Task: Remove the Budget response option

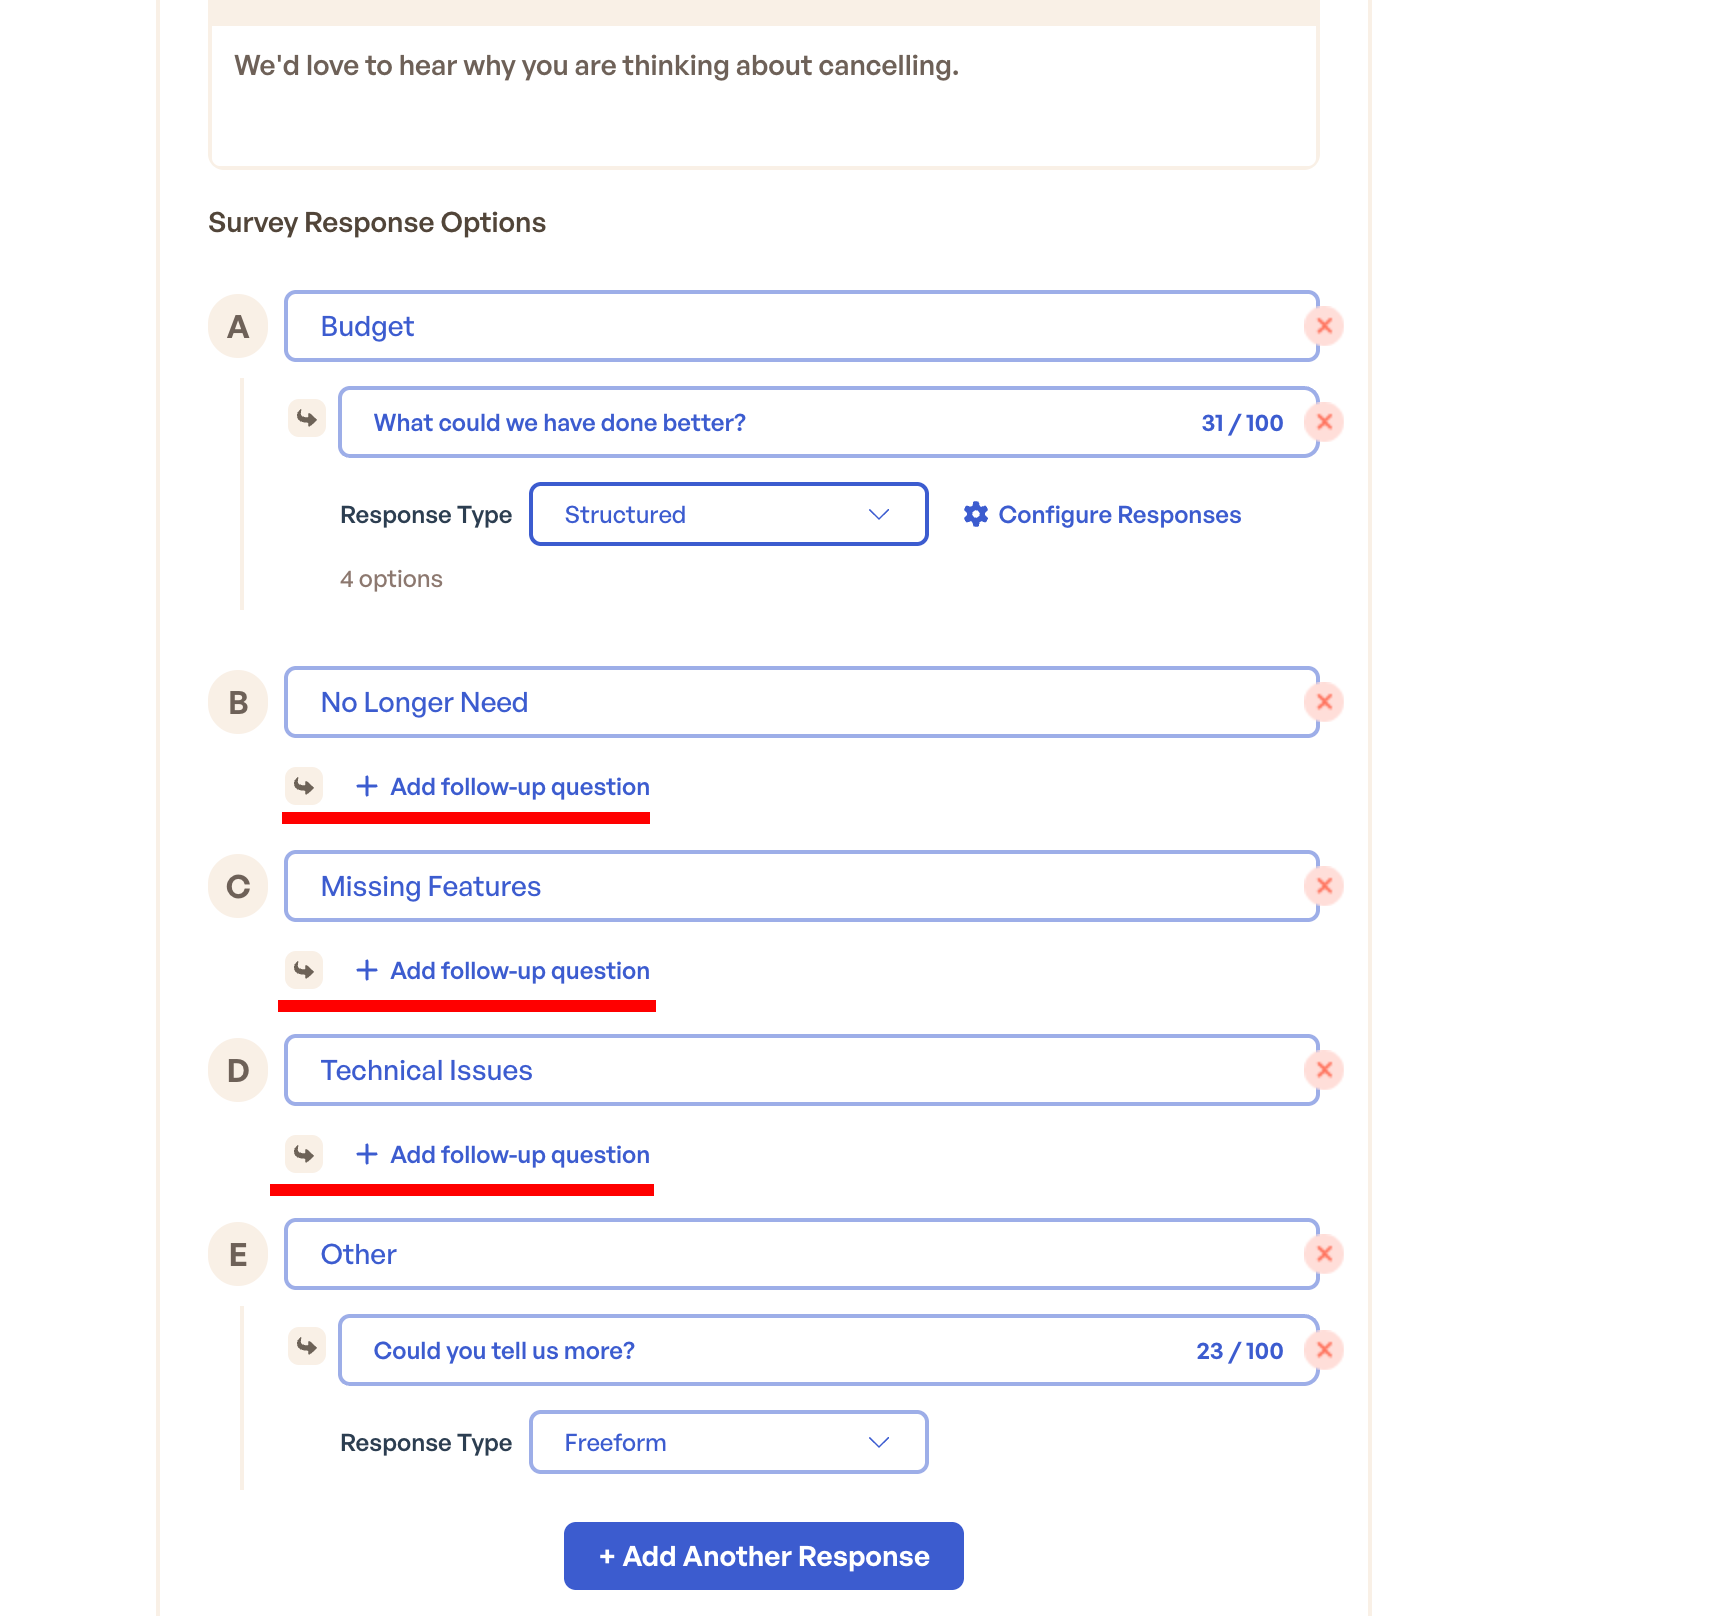Action: 1324,325
